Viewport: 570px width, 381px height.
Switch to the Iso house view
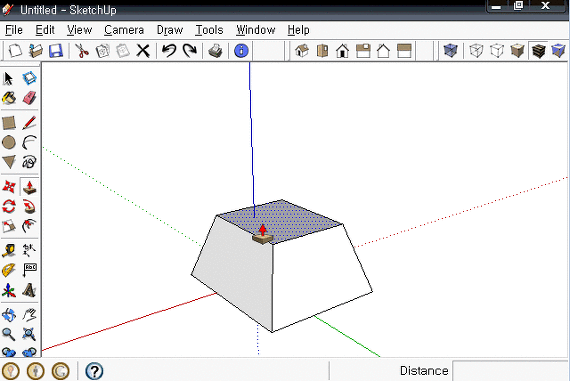point(302,51)
